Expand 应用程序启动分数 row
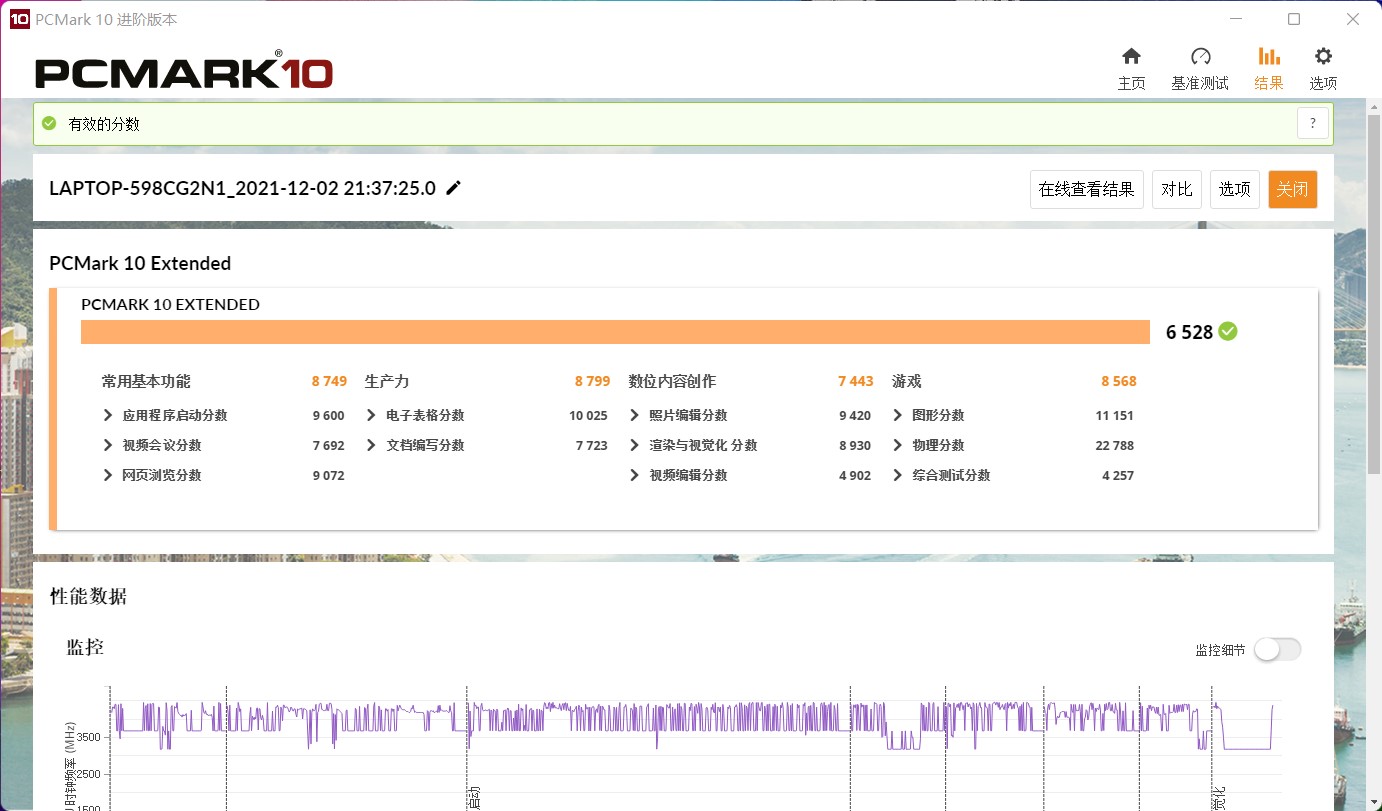Image resolution: width=1382 pixels, height=811 pixels. pos(108,415)
